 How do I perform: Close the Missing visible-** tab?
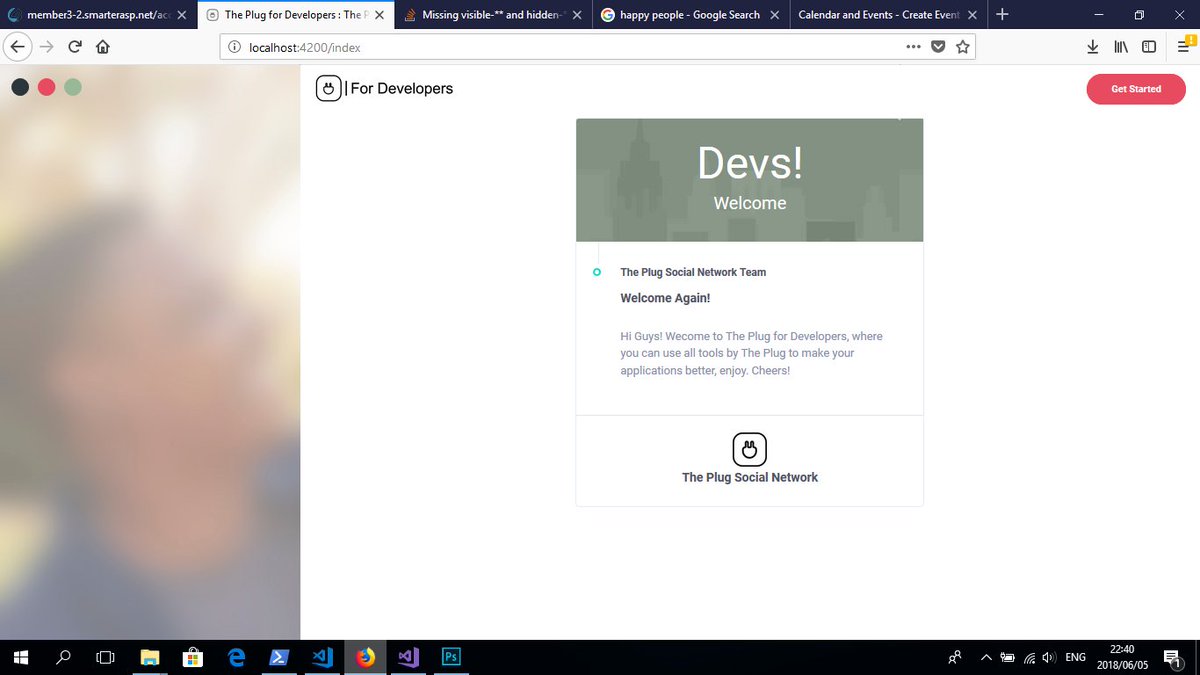coord(577,15)
